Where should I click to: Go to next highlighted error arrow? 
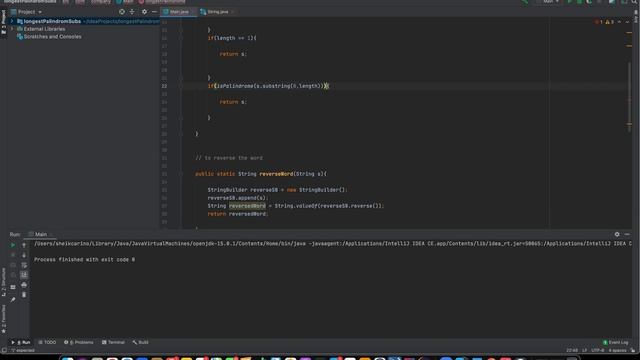[627, 22]
